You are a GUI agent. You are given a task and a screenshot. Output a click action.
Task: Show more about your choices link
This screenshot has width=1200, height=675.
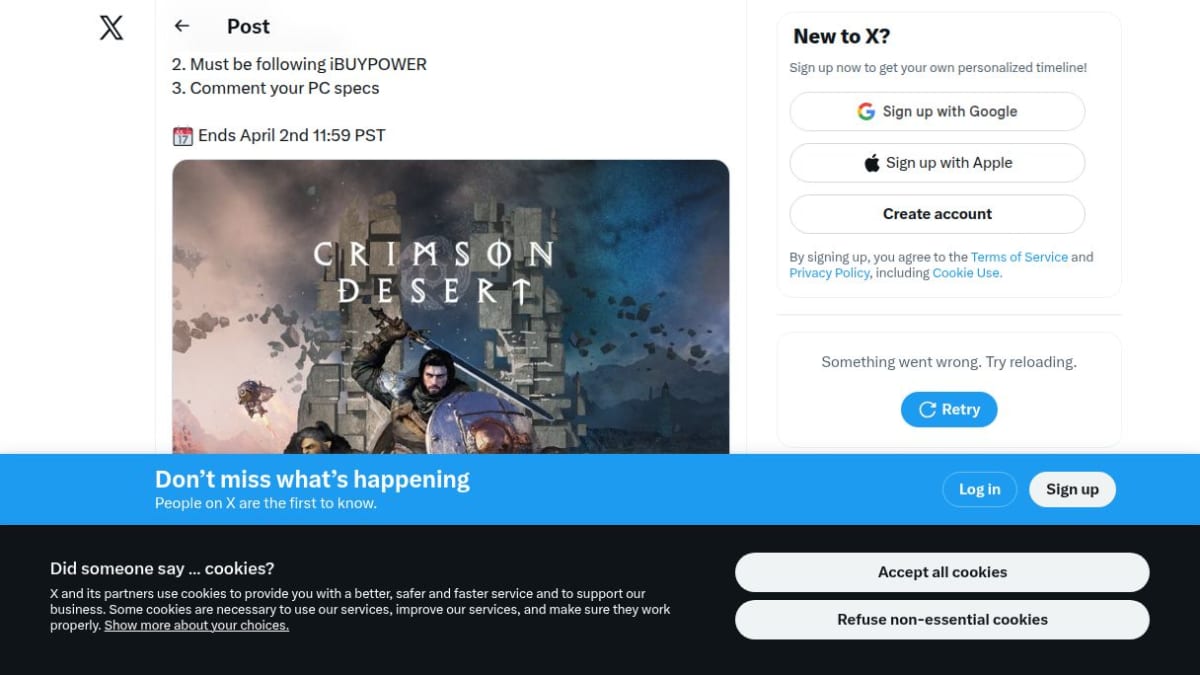pyautogui.click(x=196, y=625)
